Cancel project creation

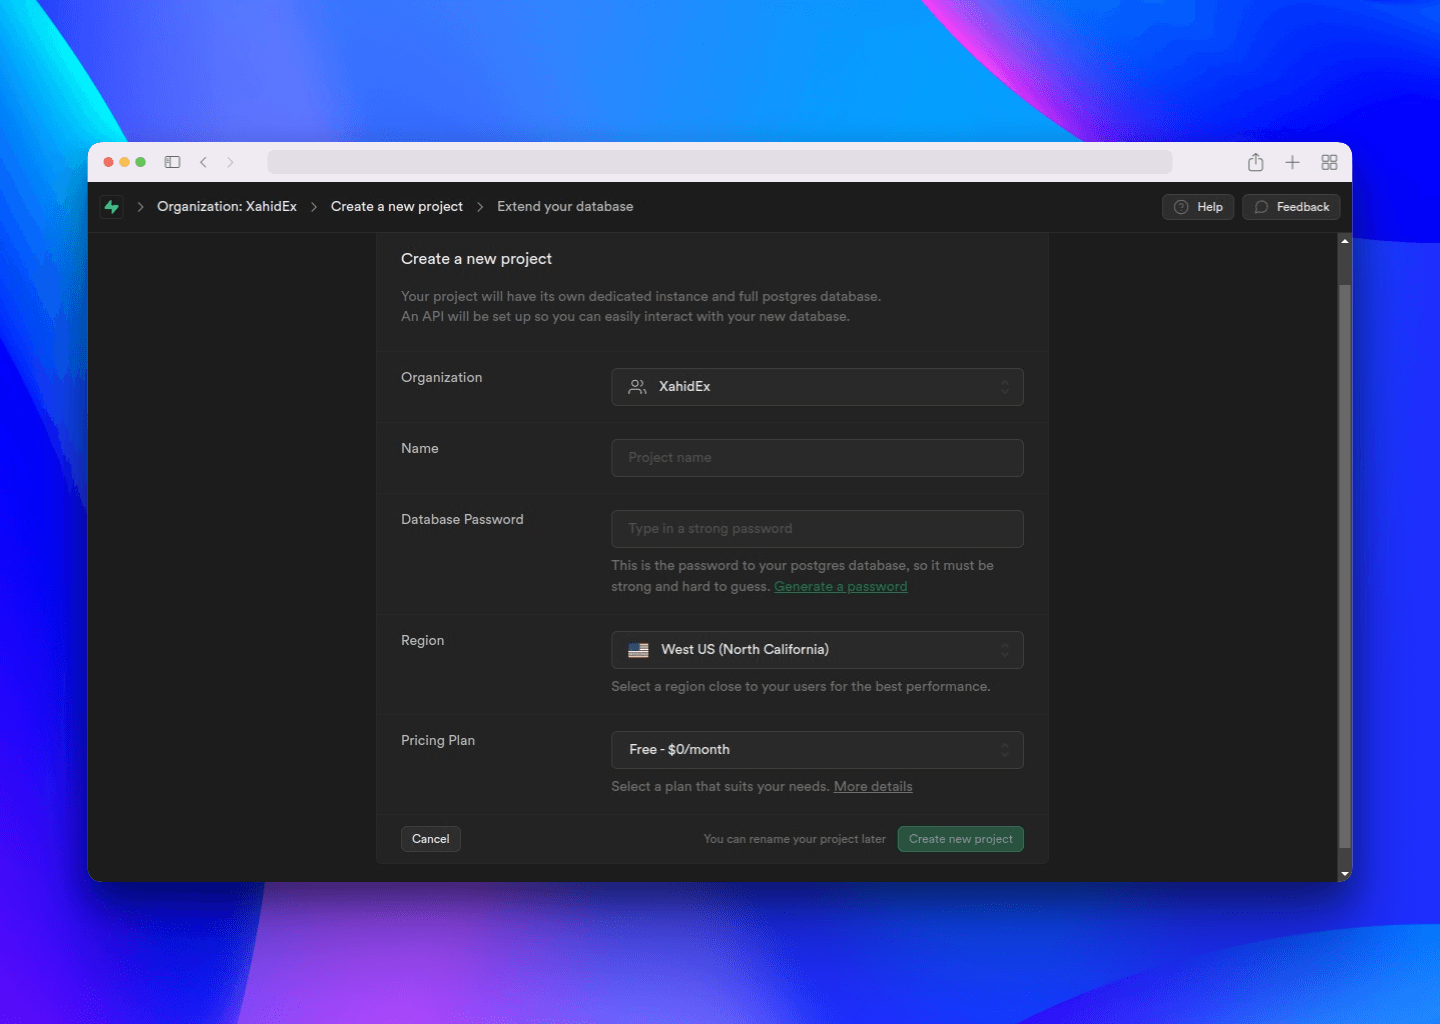[x=430, y=838]
